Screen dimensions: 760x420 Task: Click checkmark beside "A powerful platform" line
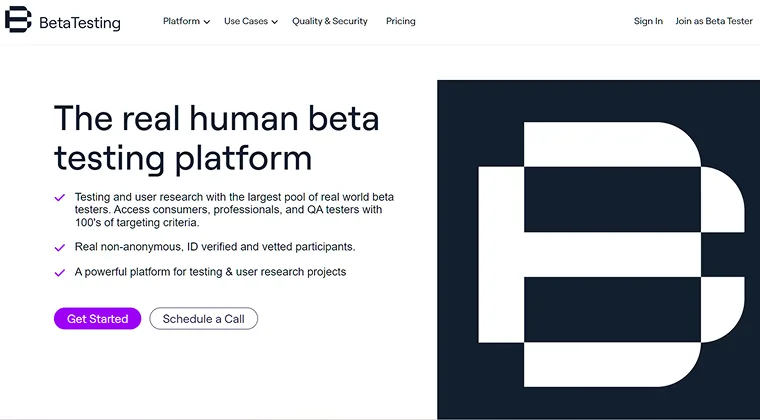60,273
